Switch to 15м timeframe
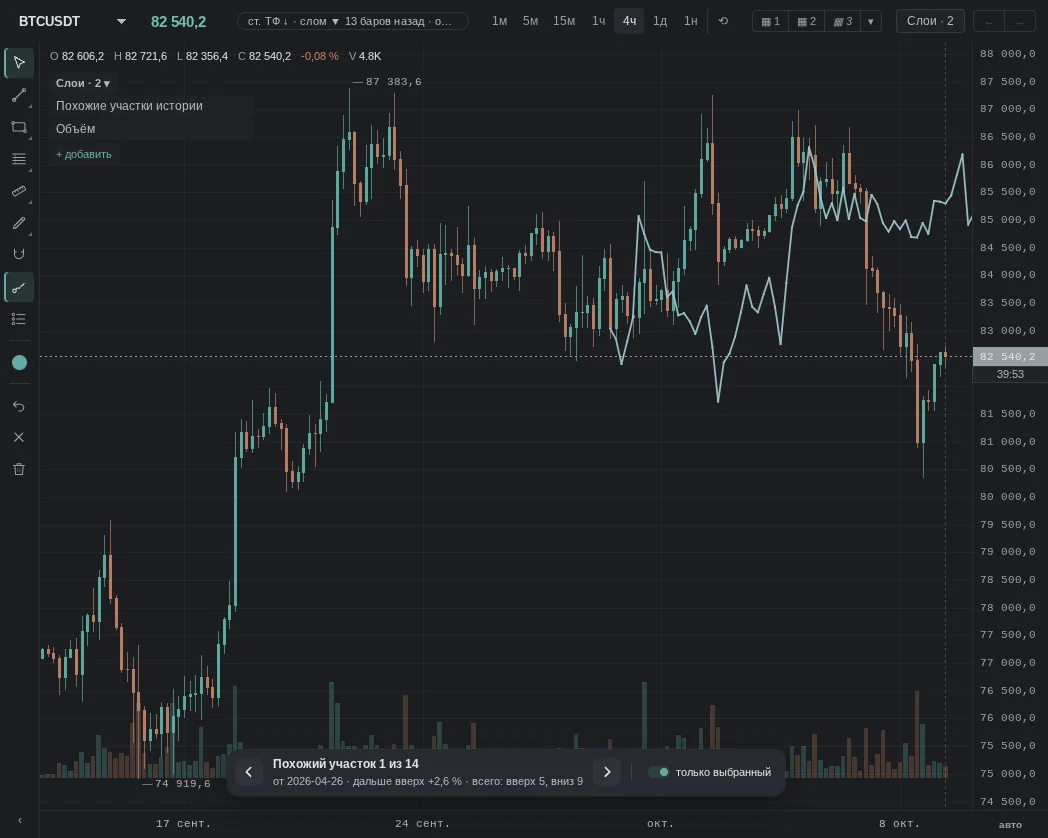 tap(563, 21)
